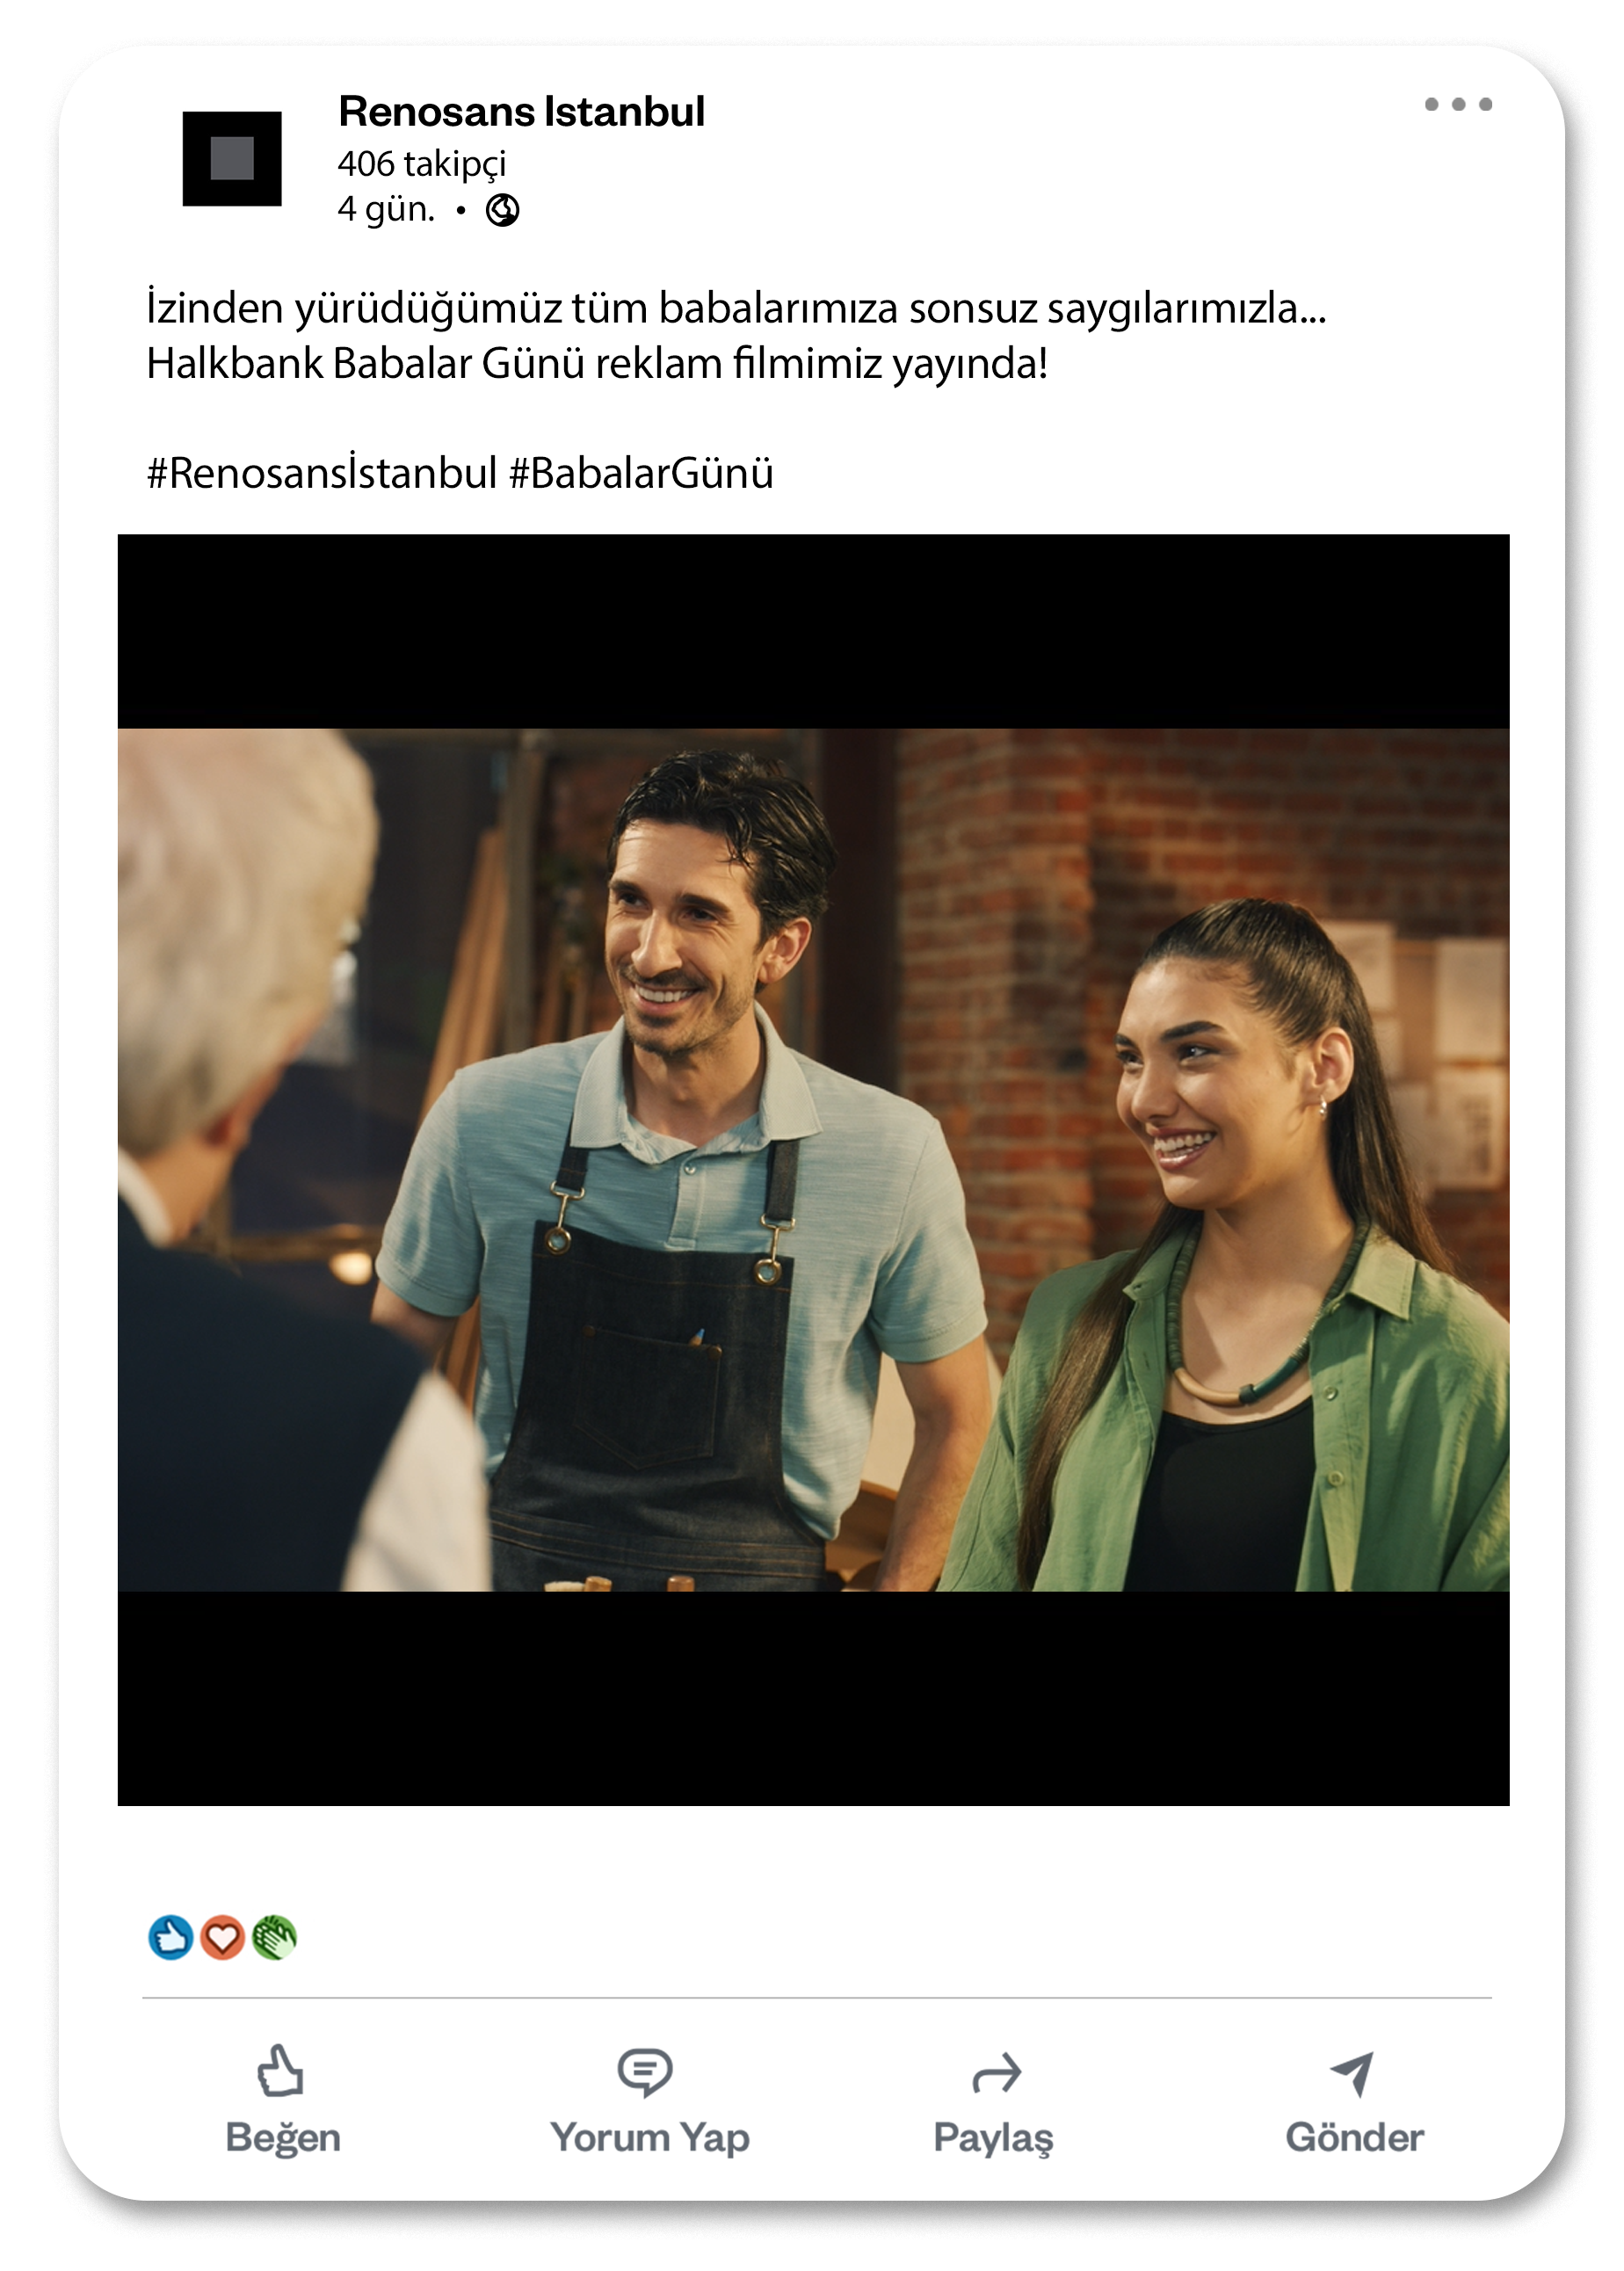
Task: Click the red heart reaction icon
Action: (222, 1937)
